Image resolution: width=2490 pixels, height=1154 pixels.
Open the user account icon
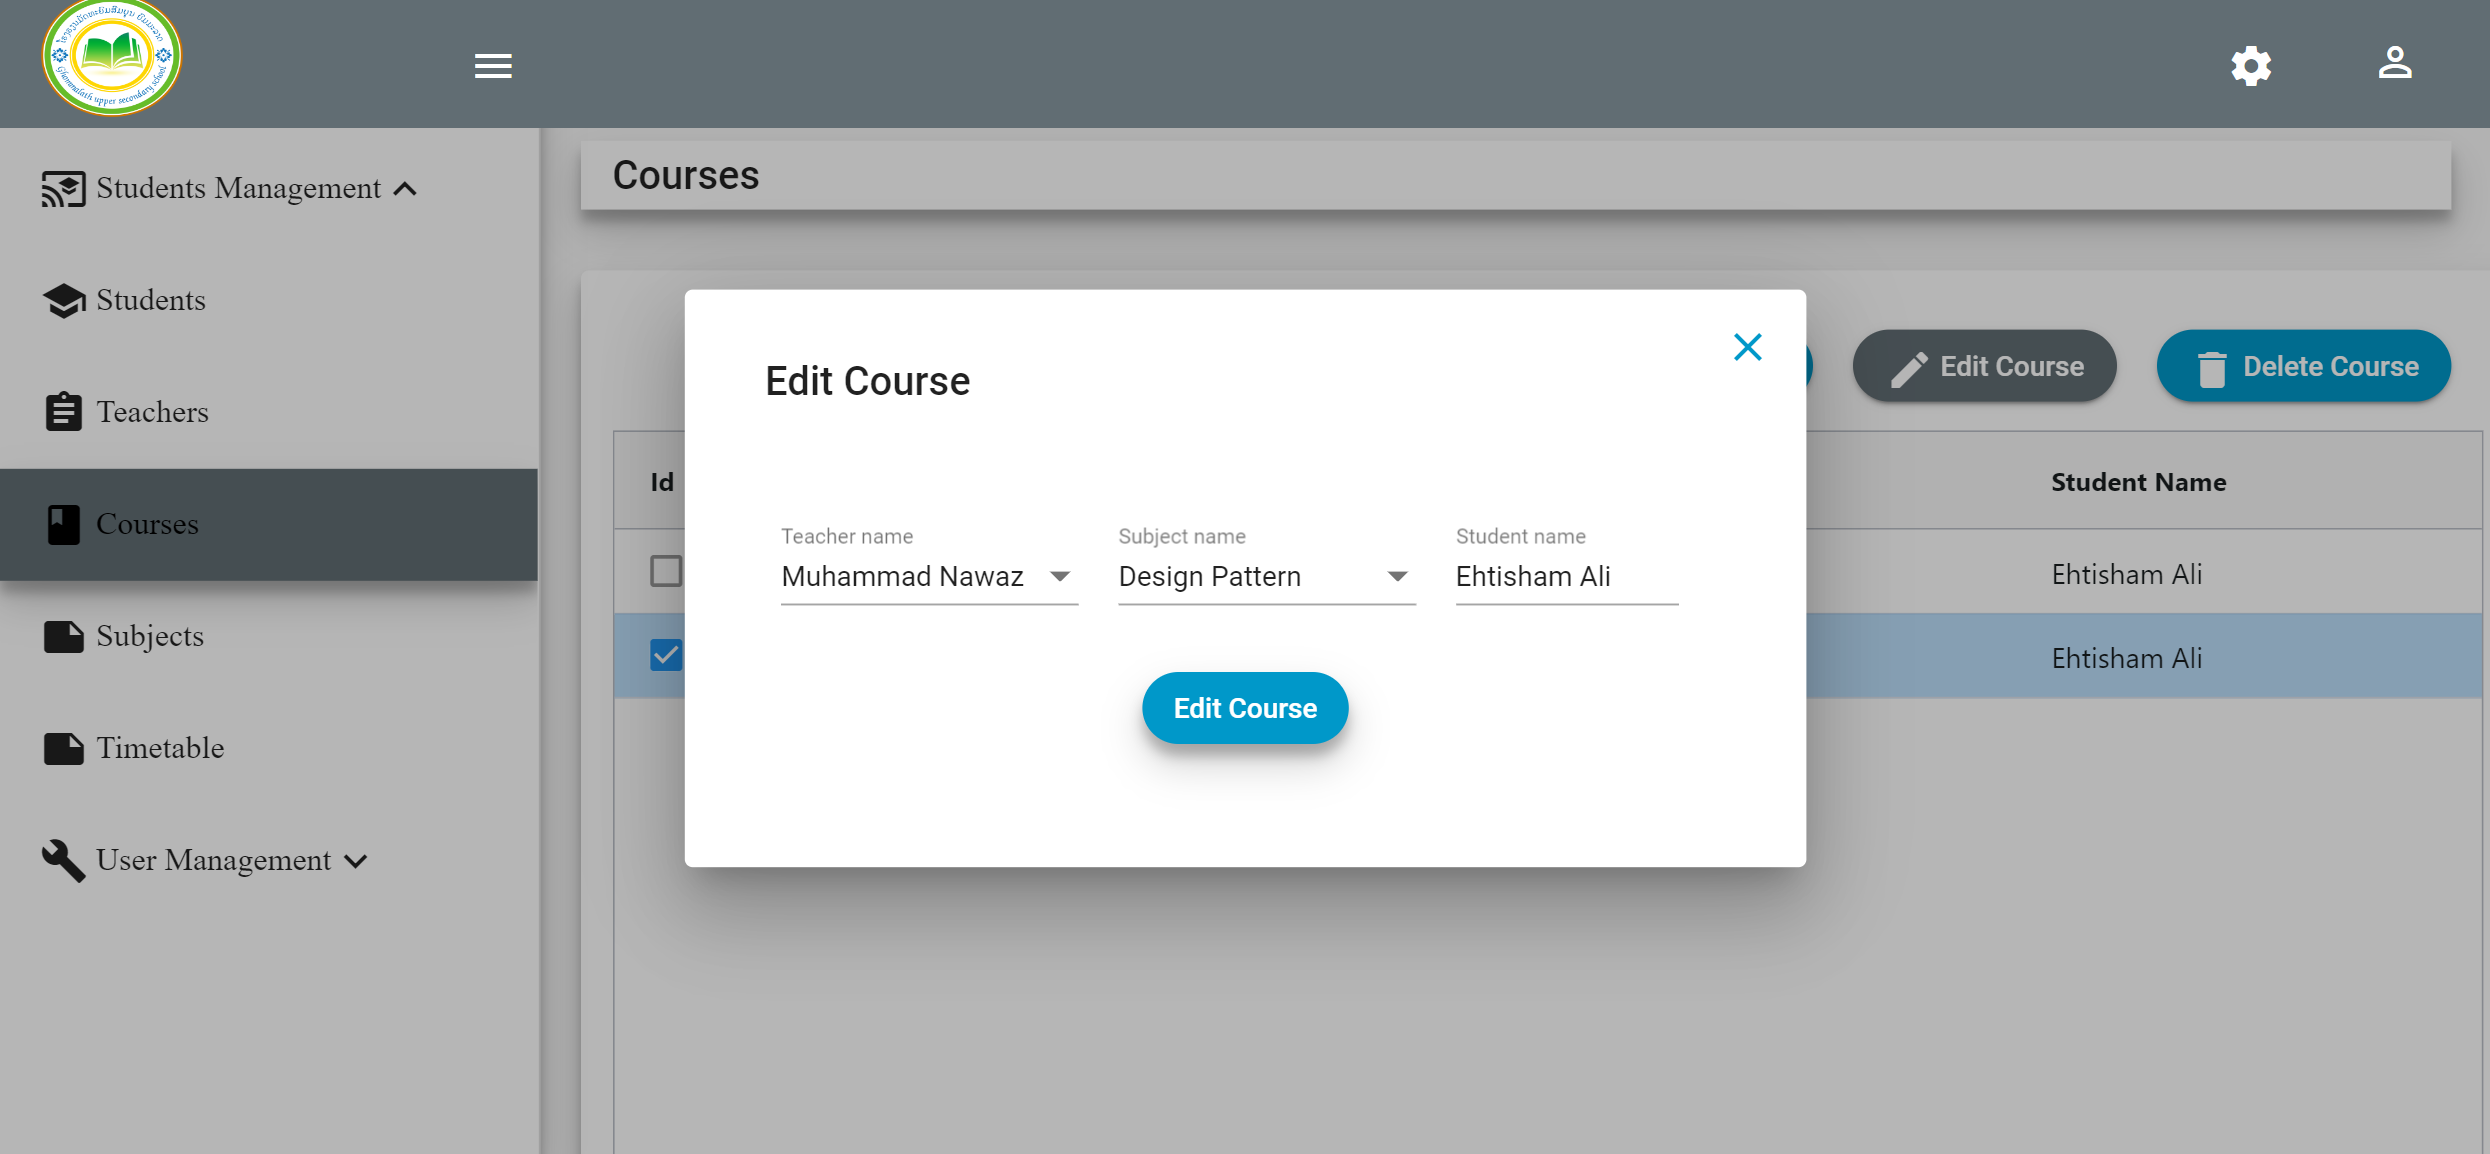pos(2395,63)
